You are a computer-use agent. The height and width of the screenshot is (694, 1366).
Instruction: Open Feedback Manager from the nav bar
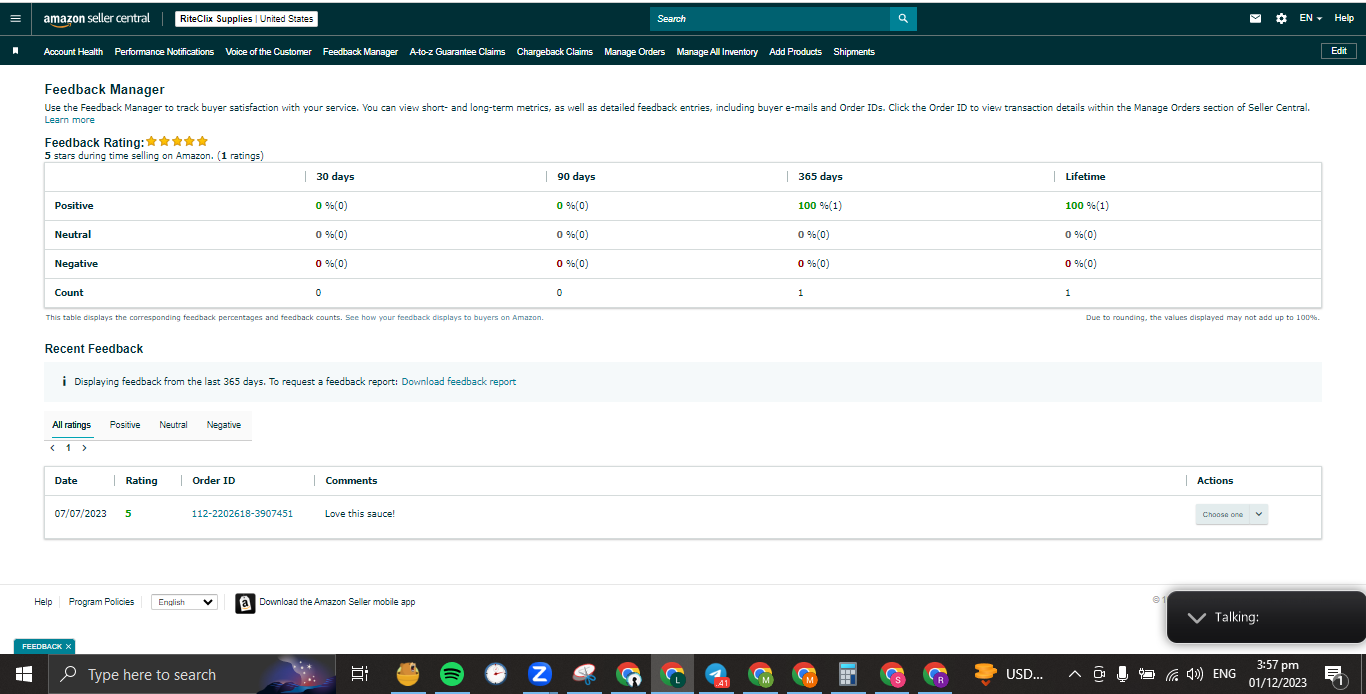[x=360, y=51]
